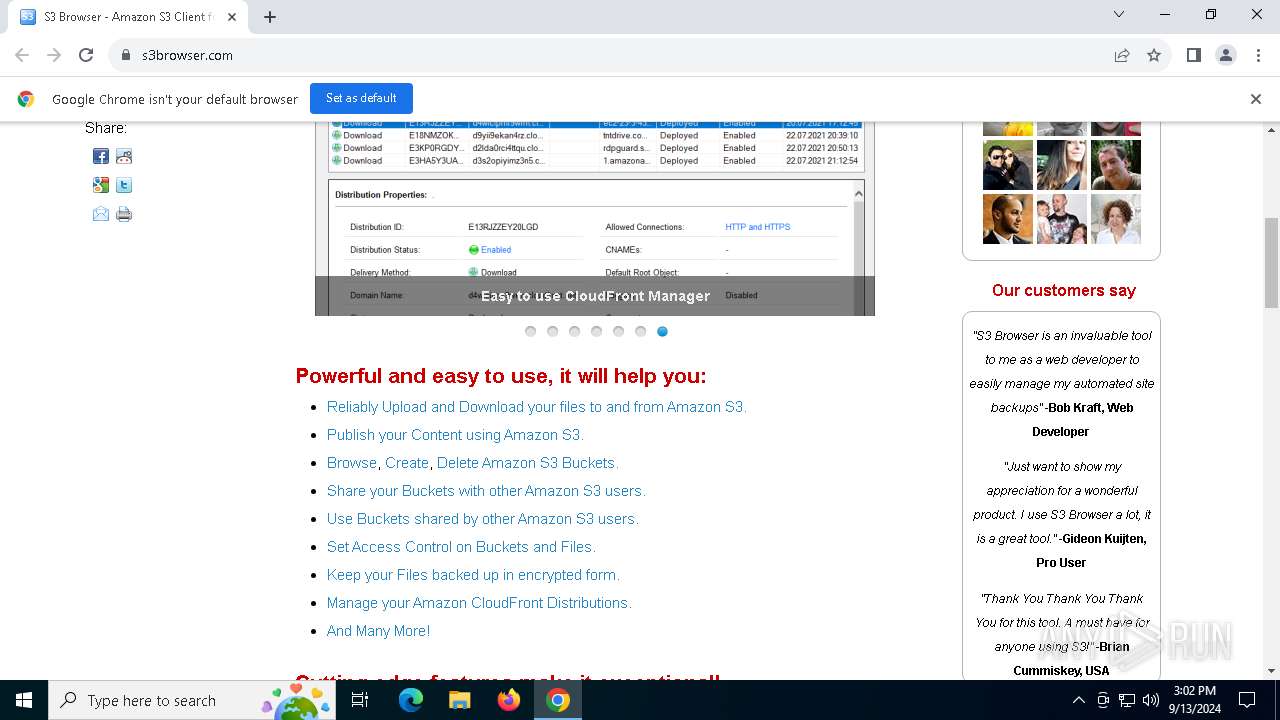Open Delete Amazon S3 Buckets link
1280x720 pixels.
(x=527, y=463)
